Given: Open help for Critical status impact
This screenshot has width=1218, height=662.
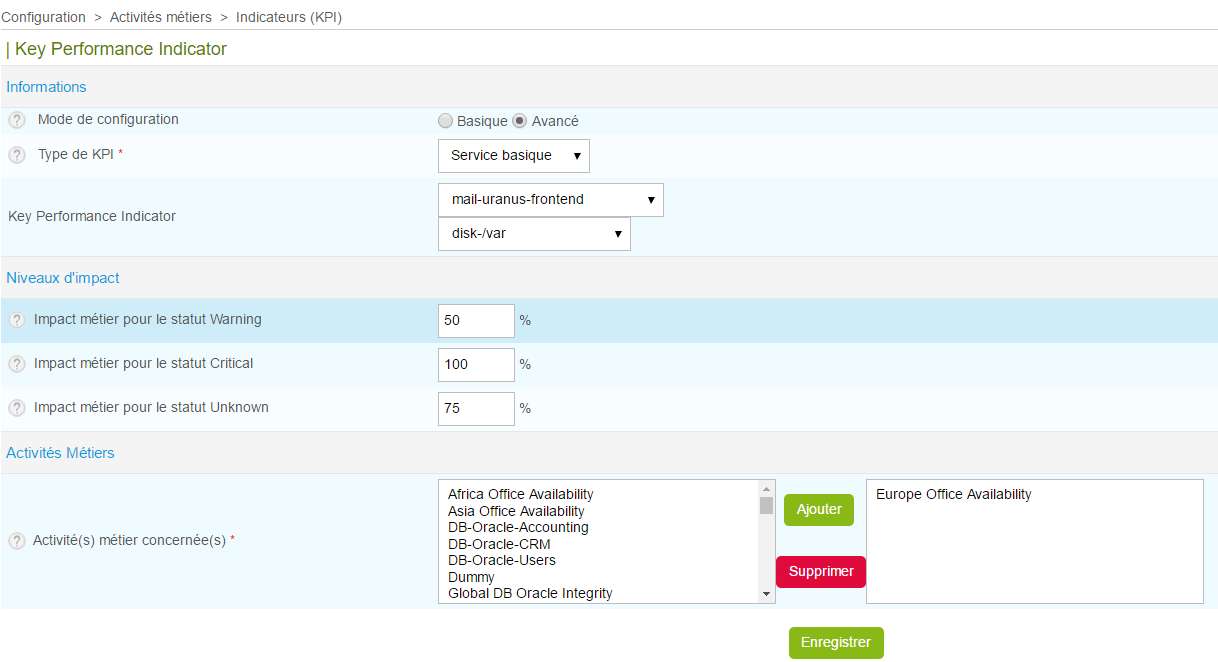Looking at the screenshot, I should tap(17, 364).
